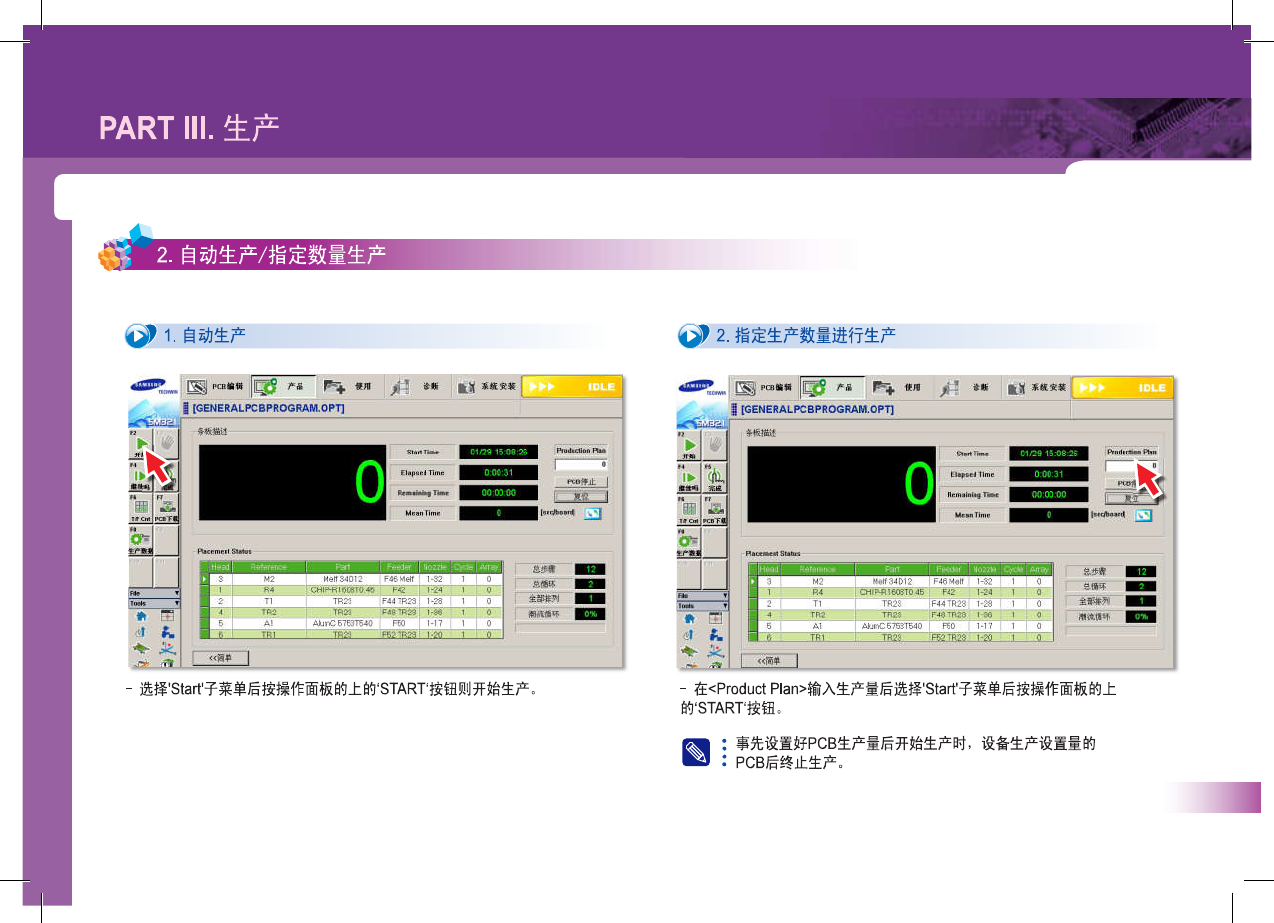Click progress bar below 潮流循环 in screenshot 2
Screen dimensions: 1274x923
click(1111, 631)
